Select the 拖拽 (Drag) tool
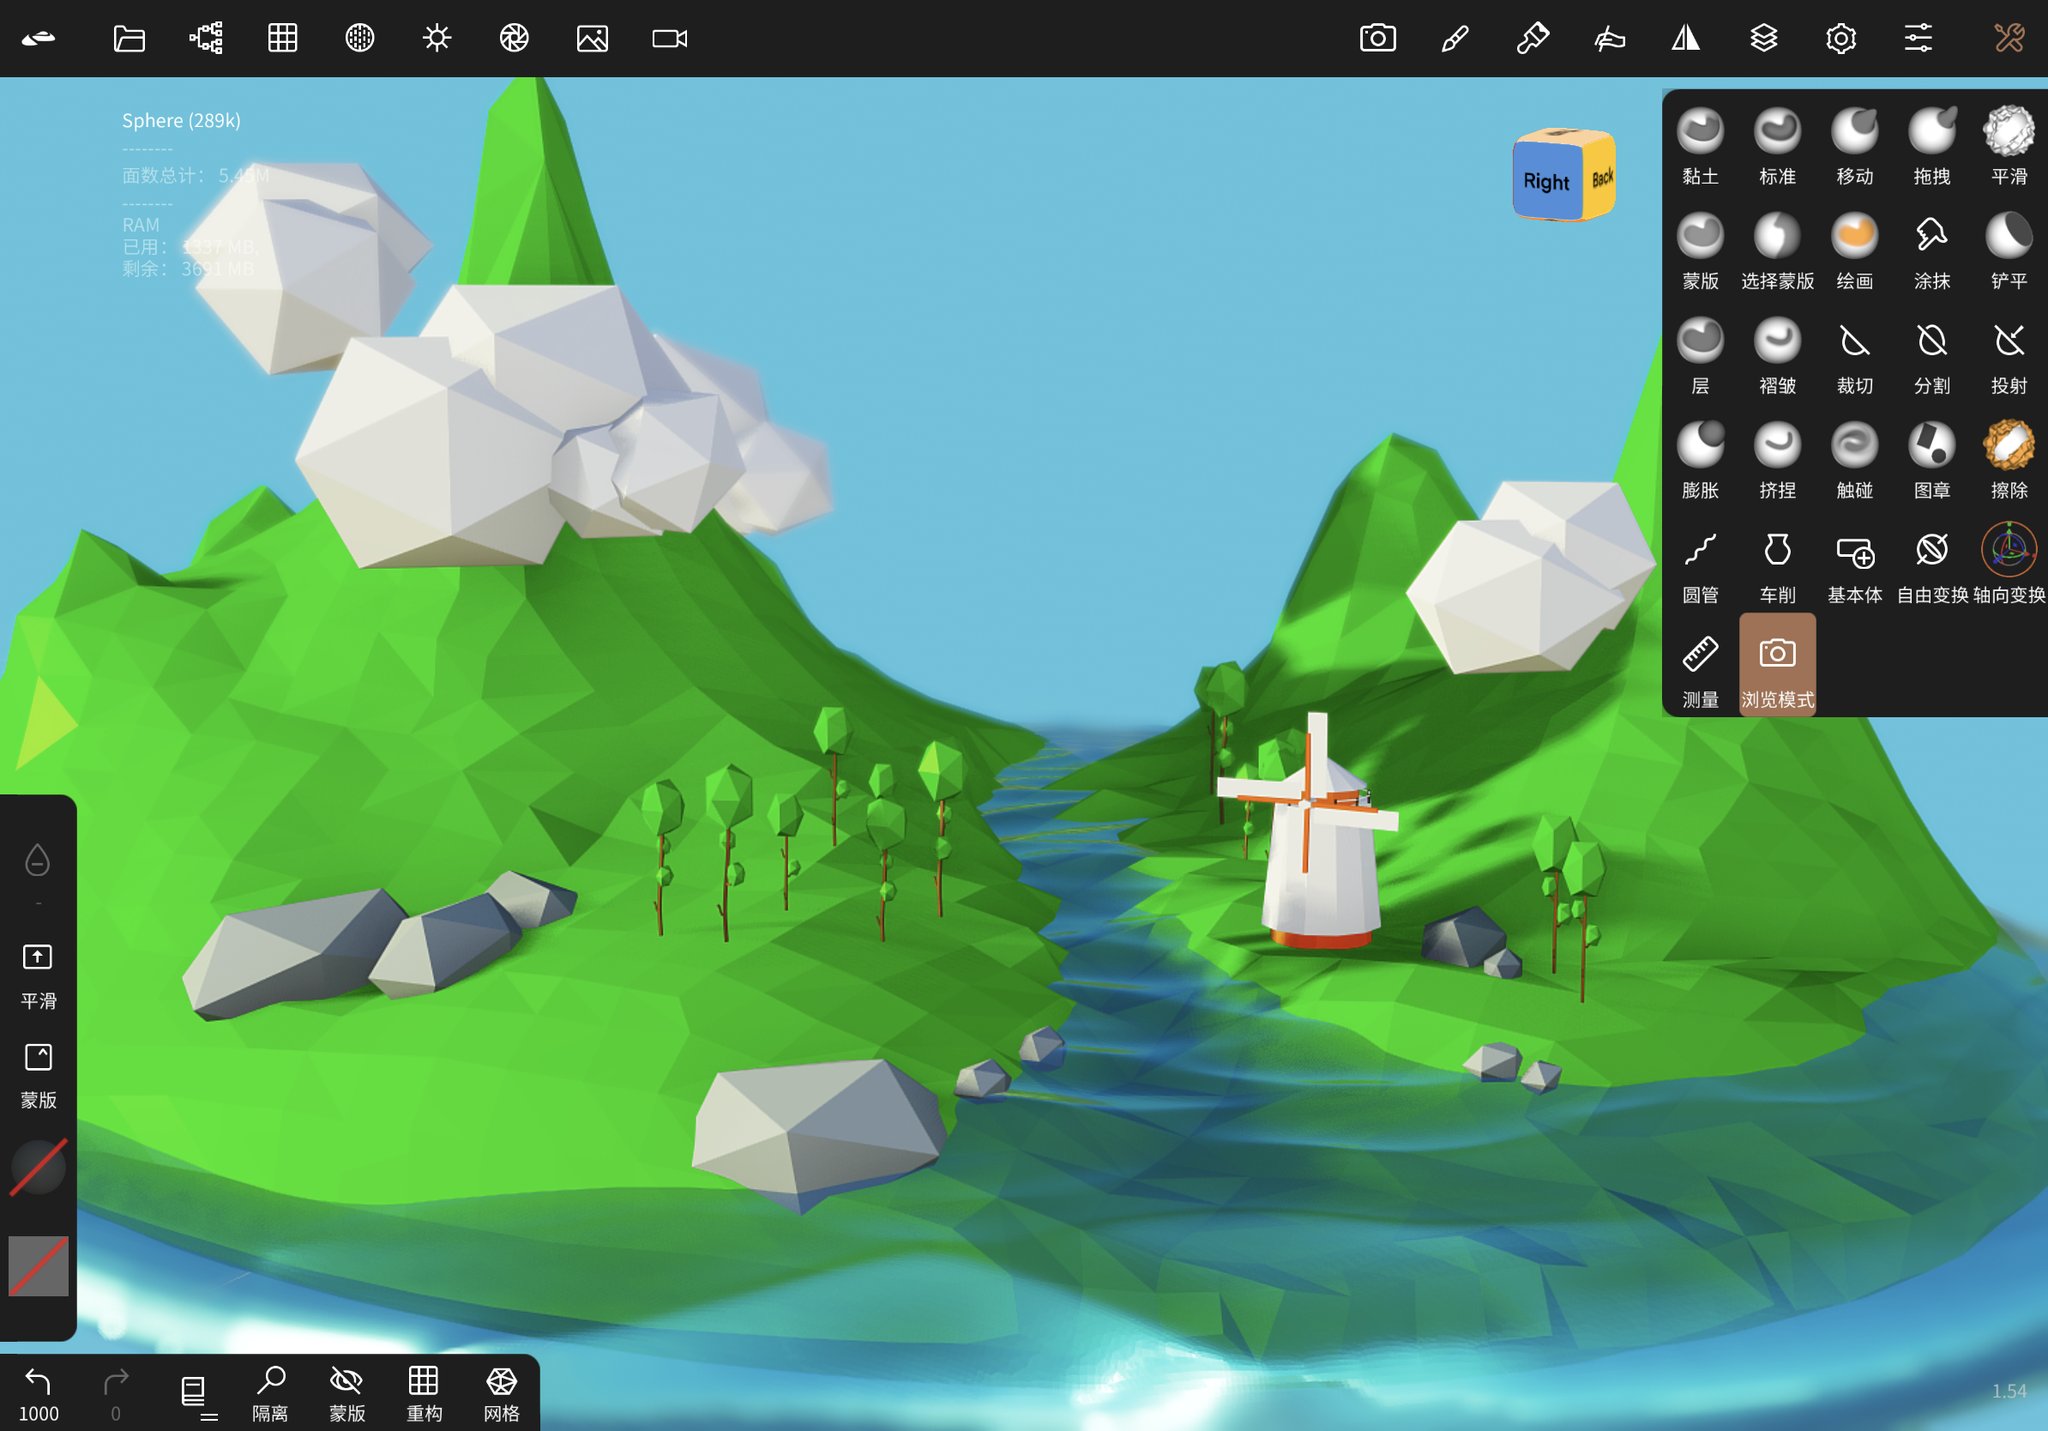The image size is (2048, 1431). click(x=1931, y=146)
